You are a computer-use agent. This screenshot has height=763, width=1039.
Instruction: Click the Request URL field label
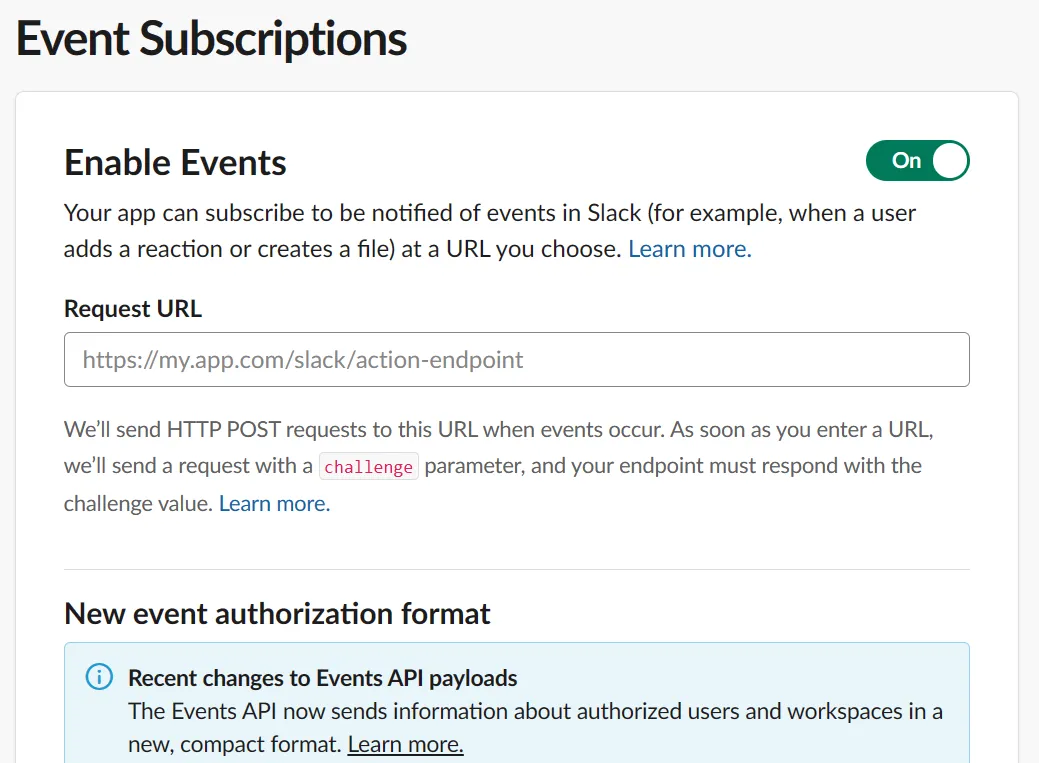coord(132,309)
